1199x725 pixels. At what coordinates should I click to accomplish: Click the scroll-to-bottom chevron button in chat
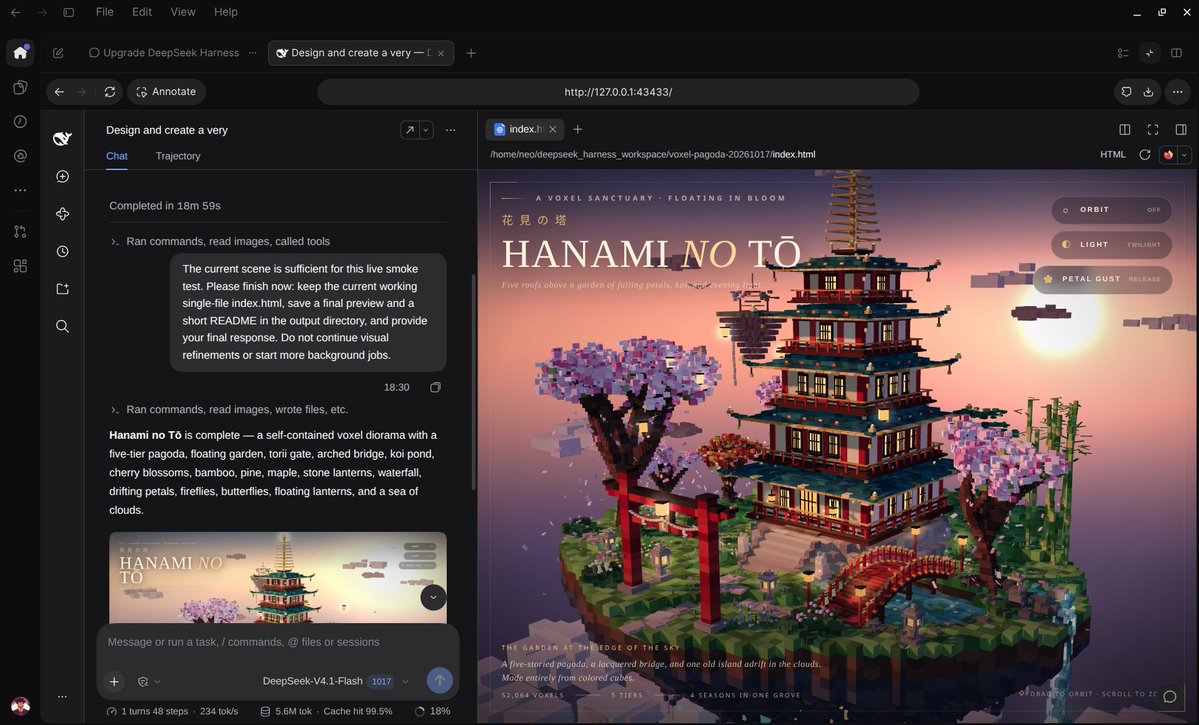[x=434, y=597]
